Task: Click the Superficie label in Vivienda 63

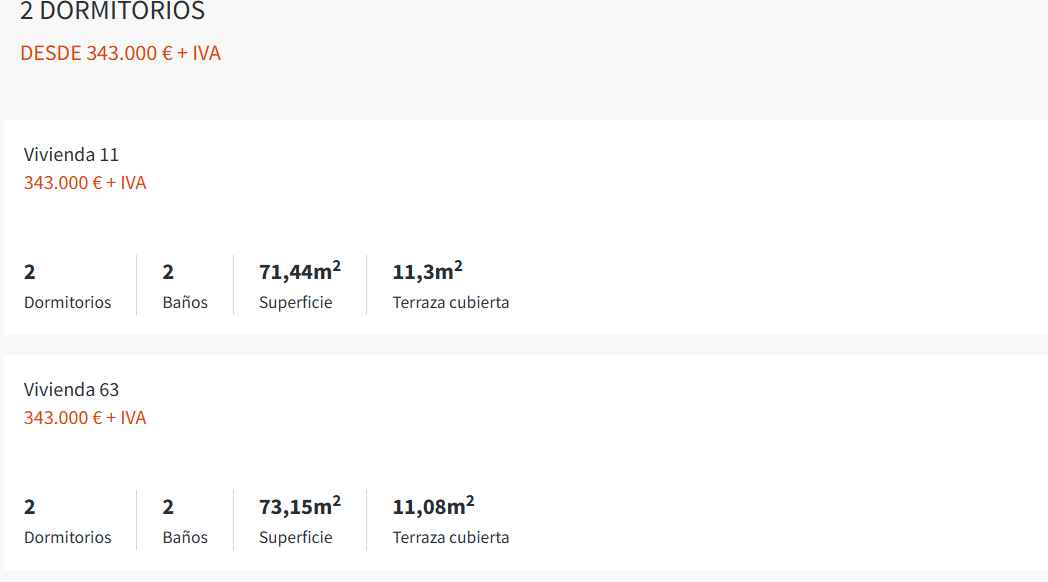Action: (x=295, y=537)
